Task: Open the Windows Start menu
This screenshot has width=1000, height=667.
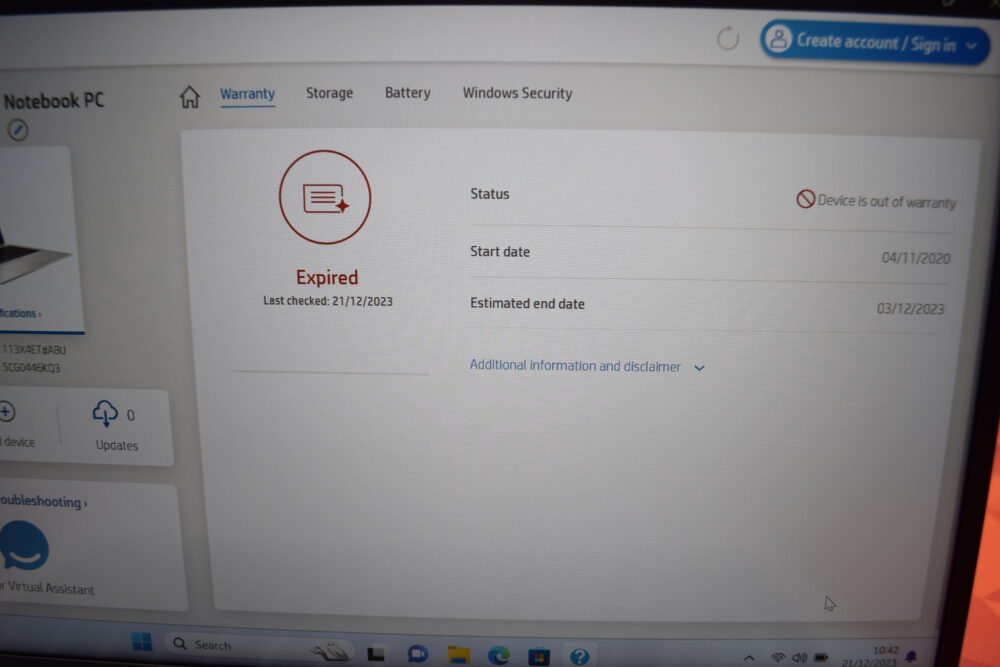Action: pyautogui.click(x=142, y=641)
